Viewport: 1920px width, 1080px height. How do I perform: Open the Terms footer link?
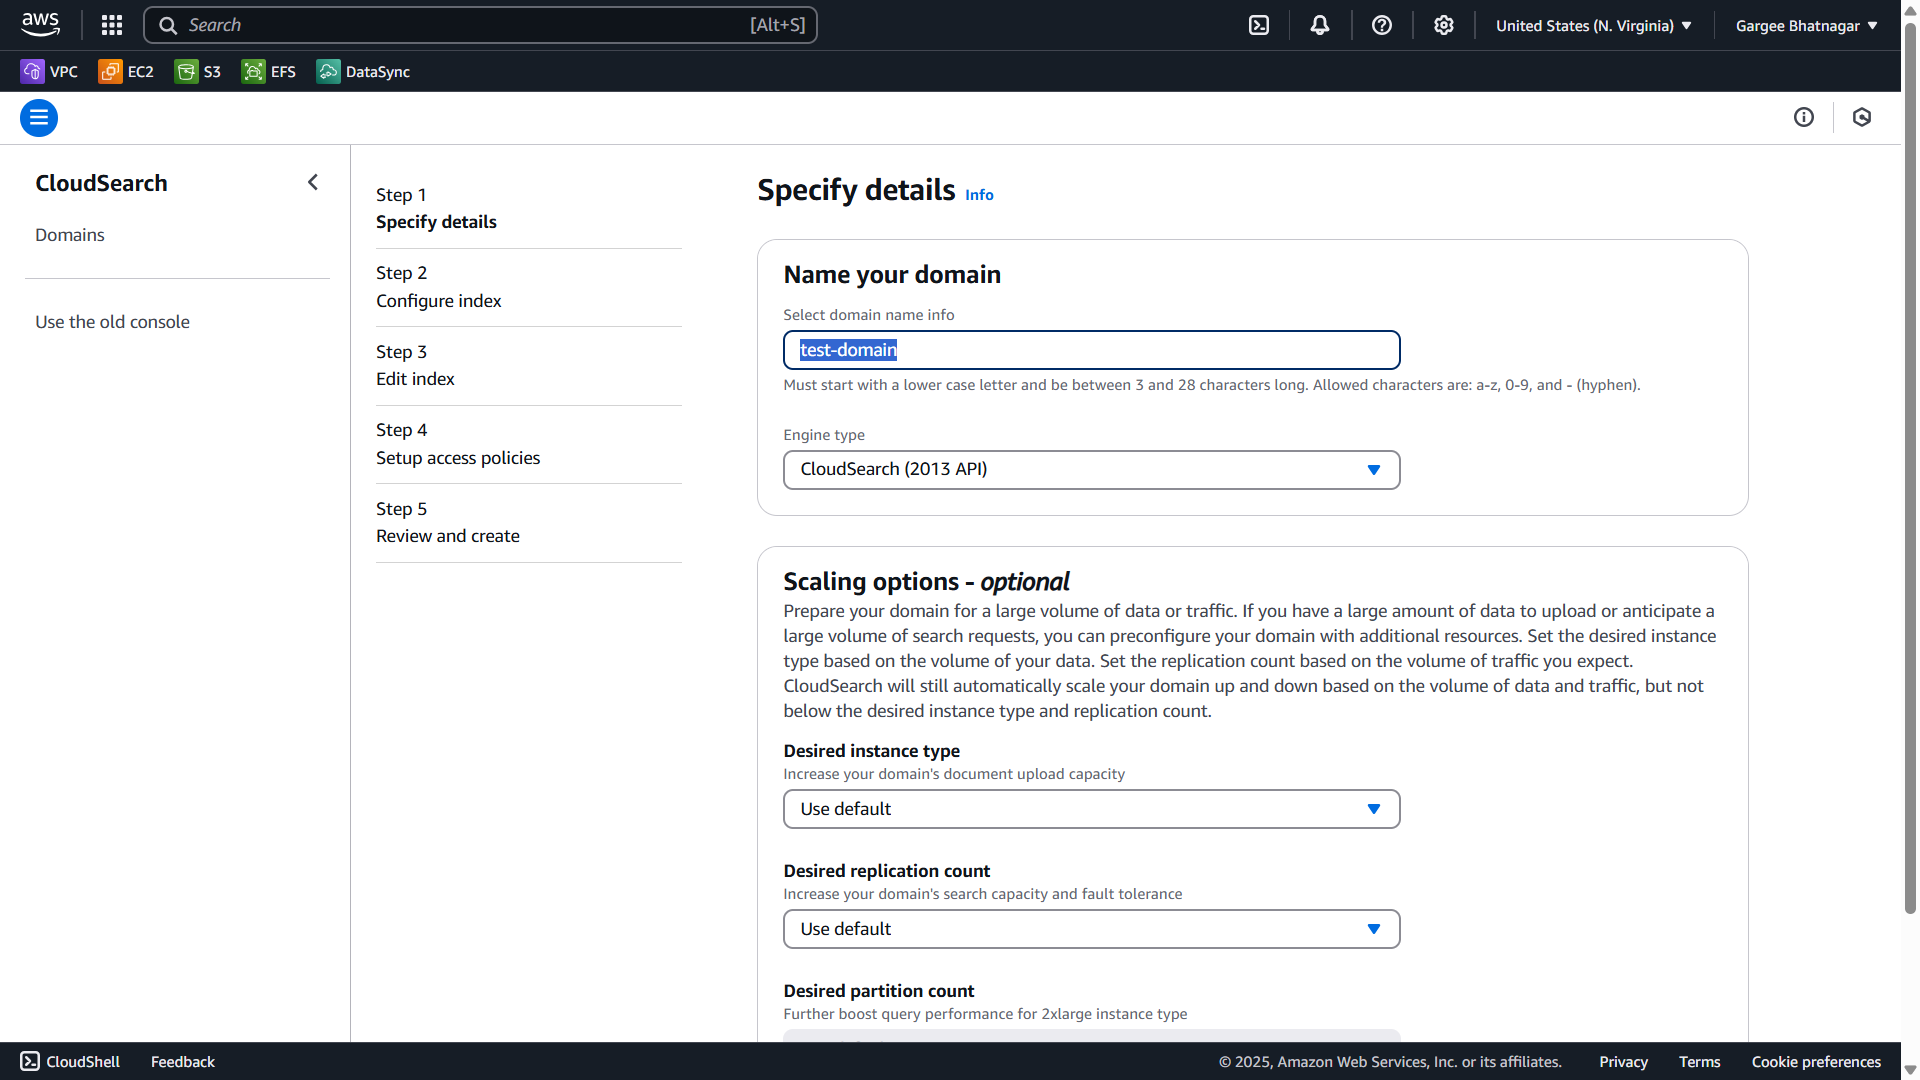point(1699,1062)
